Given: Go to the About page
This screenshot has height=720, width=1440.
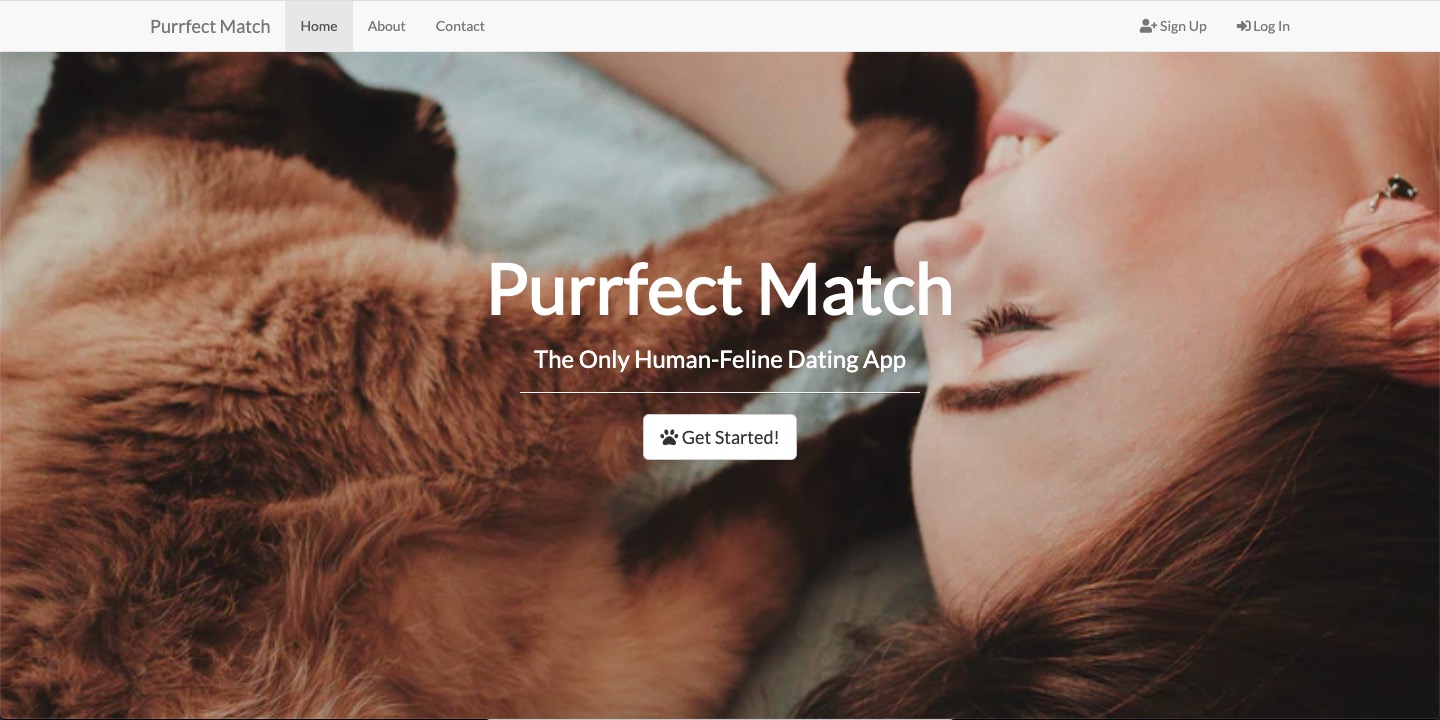Looking at the screenshot, I should click(x=386, y=26).
